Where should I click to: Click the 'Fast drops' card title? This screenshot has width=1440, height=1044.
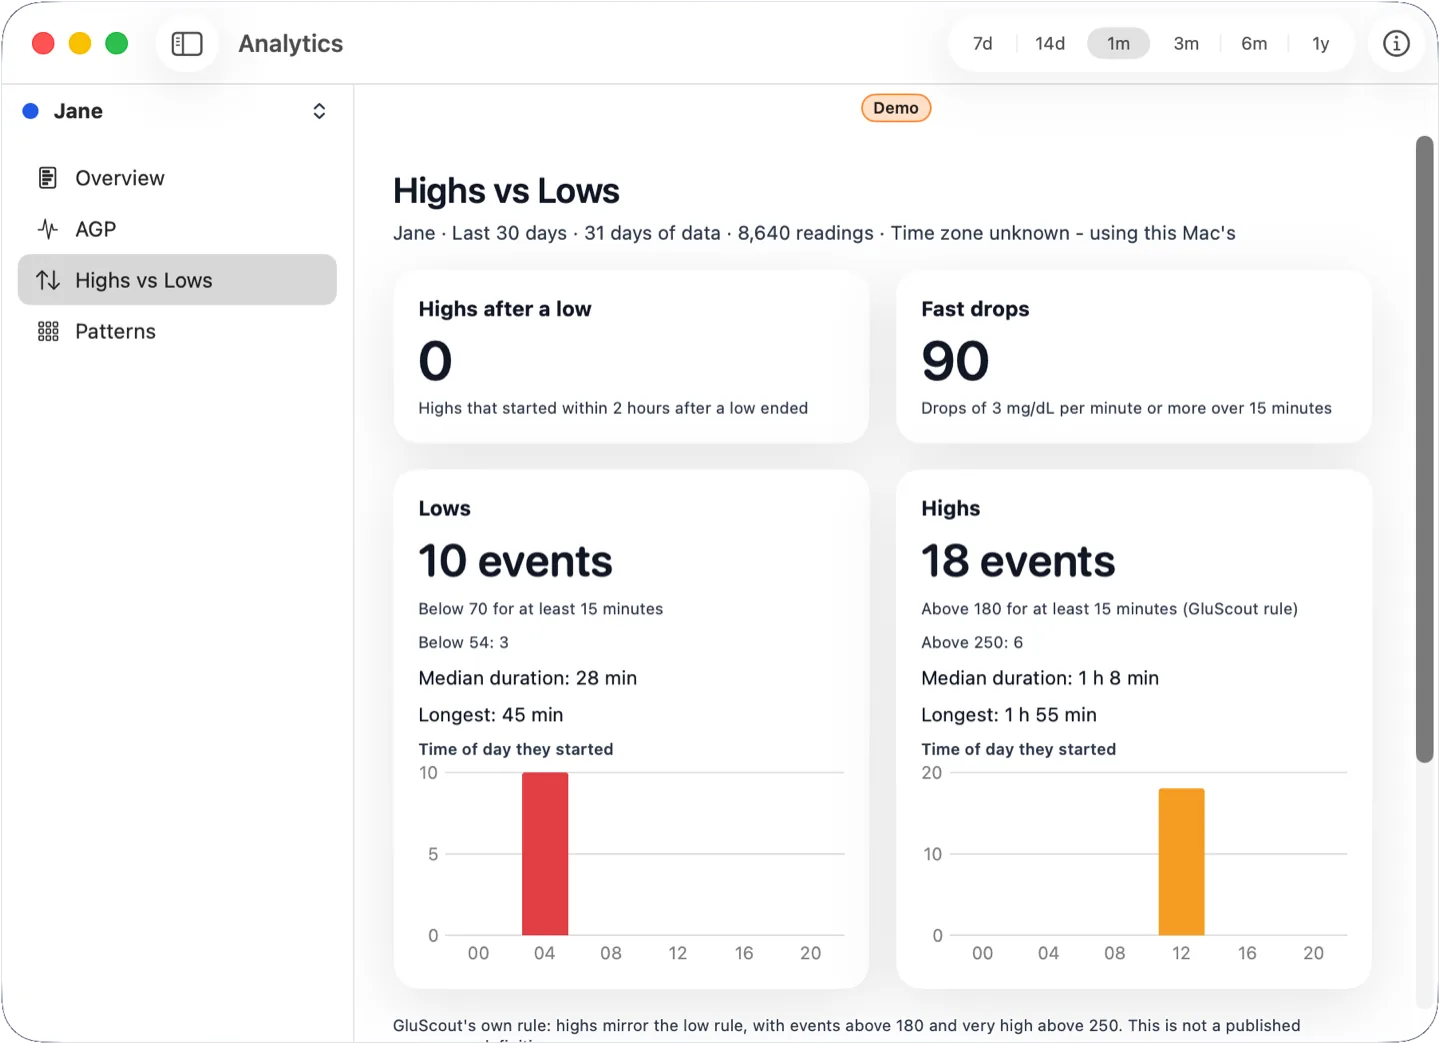(x=975, y=309)
